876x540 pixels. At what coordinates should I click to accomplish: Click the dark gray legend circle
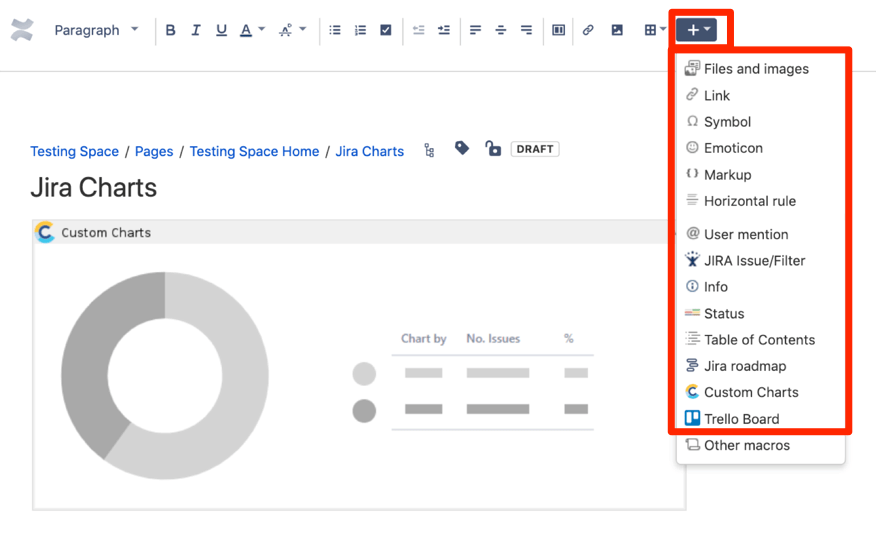coord(364,410)
